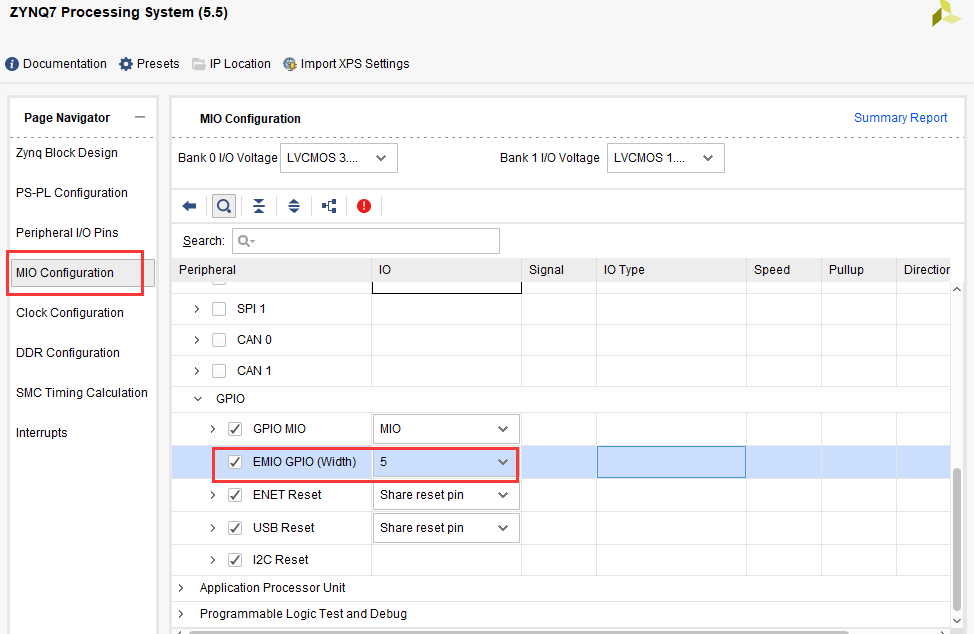Image resolution: width=974 pixels, height=634 pixels.
Task: Check the CAN 1 checkbox
Action: point(219,371)
